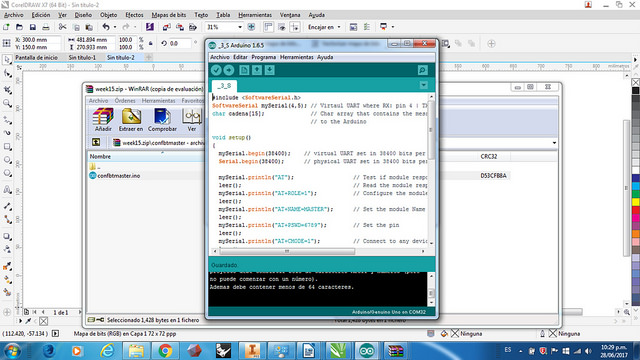Click the WinRAR Añadir icon

103,120
